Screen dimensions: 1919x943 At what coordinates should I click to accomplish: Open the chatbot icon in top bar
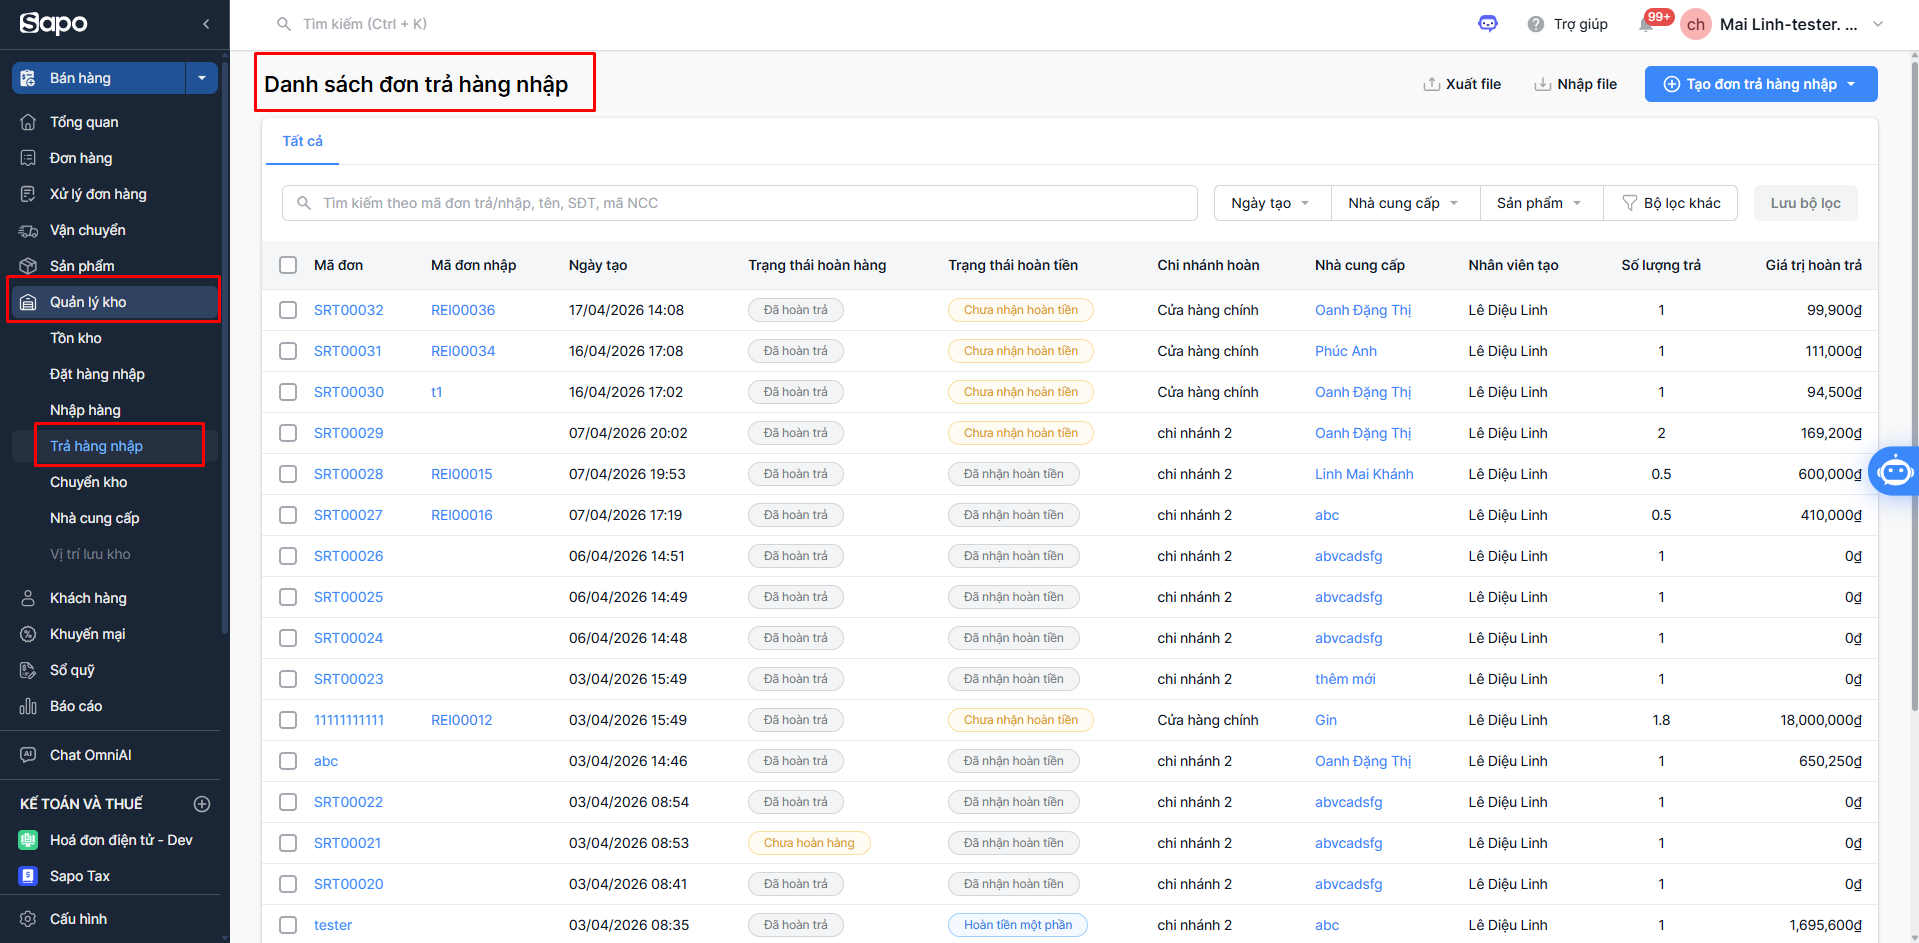click(x=1488, y=24)
